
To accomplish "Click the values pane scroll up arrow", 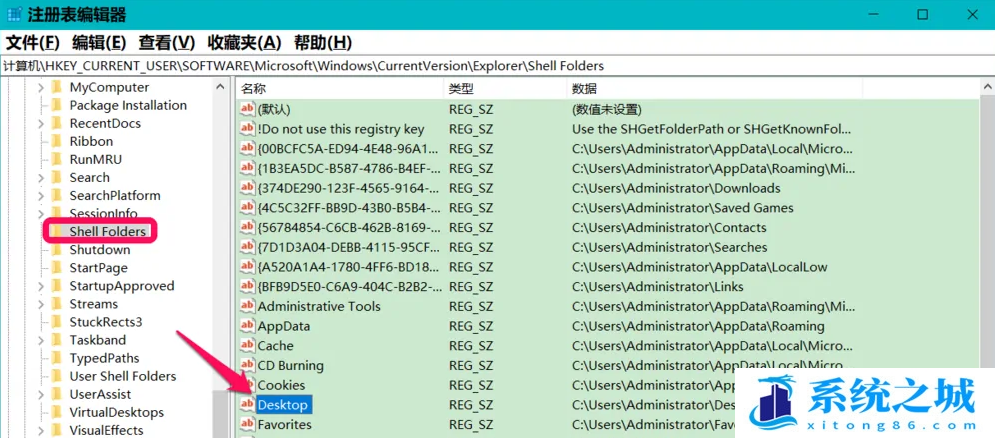I will point(987,88).
